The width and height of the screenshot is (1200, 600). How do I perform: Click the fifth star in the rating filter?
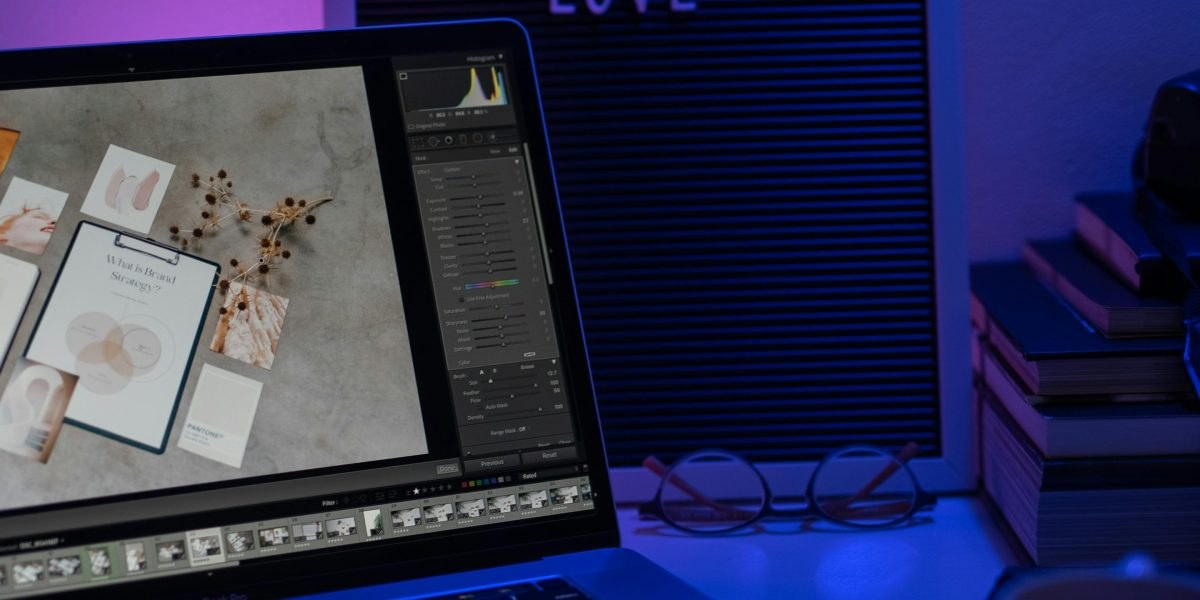449,487
